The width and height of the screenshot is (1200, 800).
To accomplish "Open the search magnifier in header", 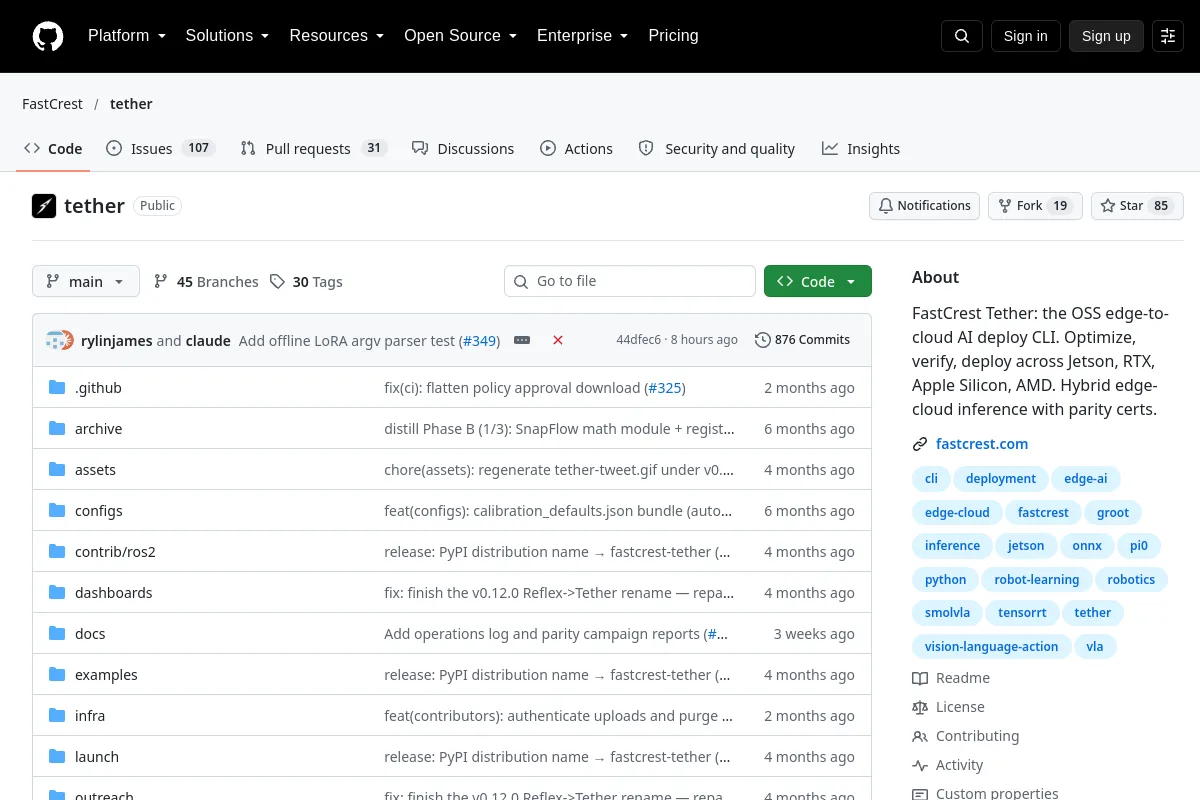I will tap(962, 36).
